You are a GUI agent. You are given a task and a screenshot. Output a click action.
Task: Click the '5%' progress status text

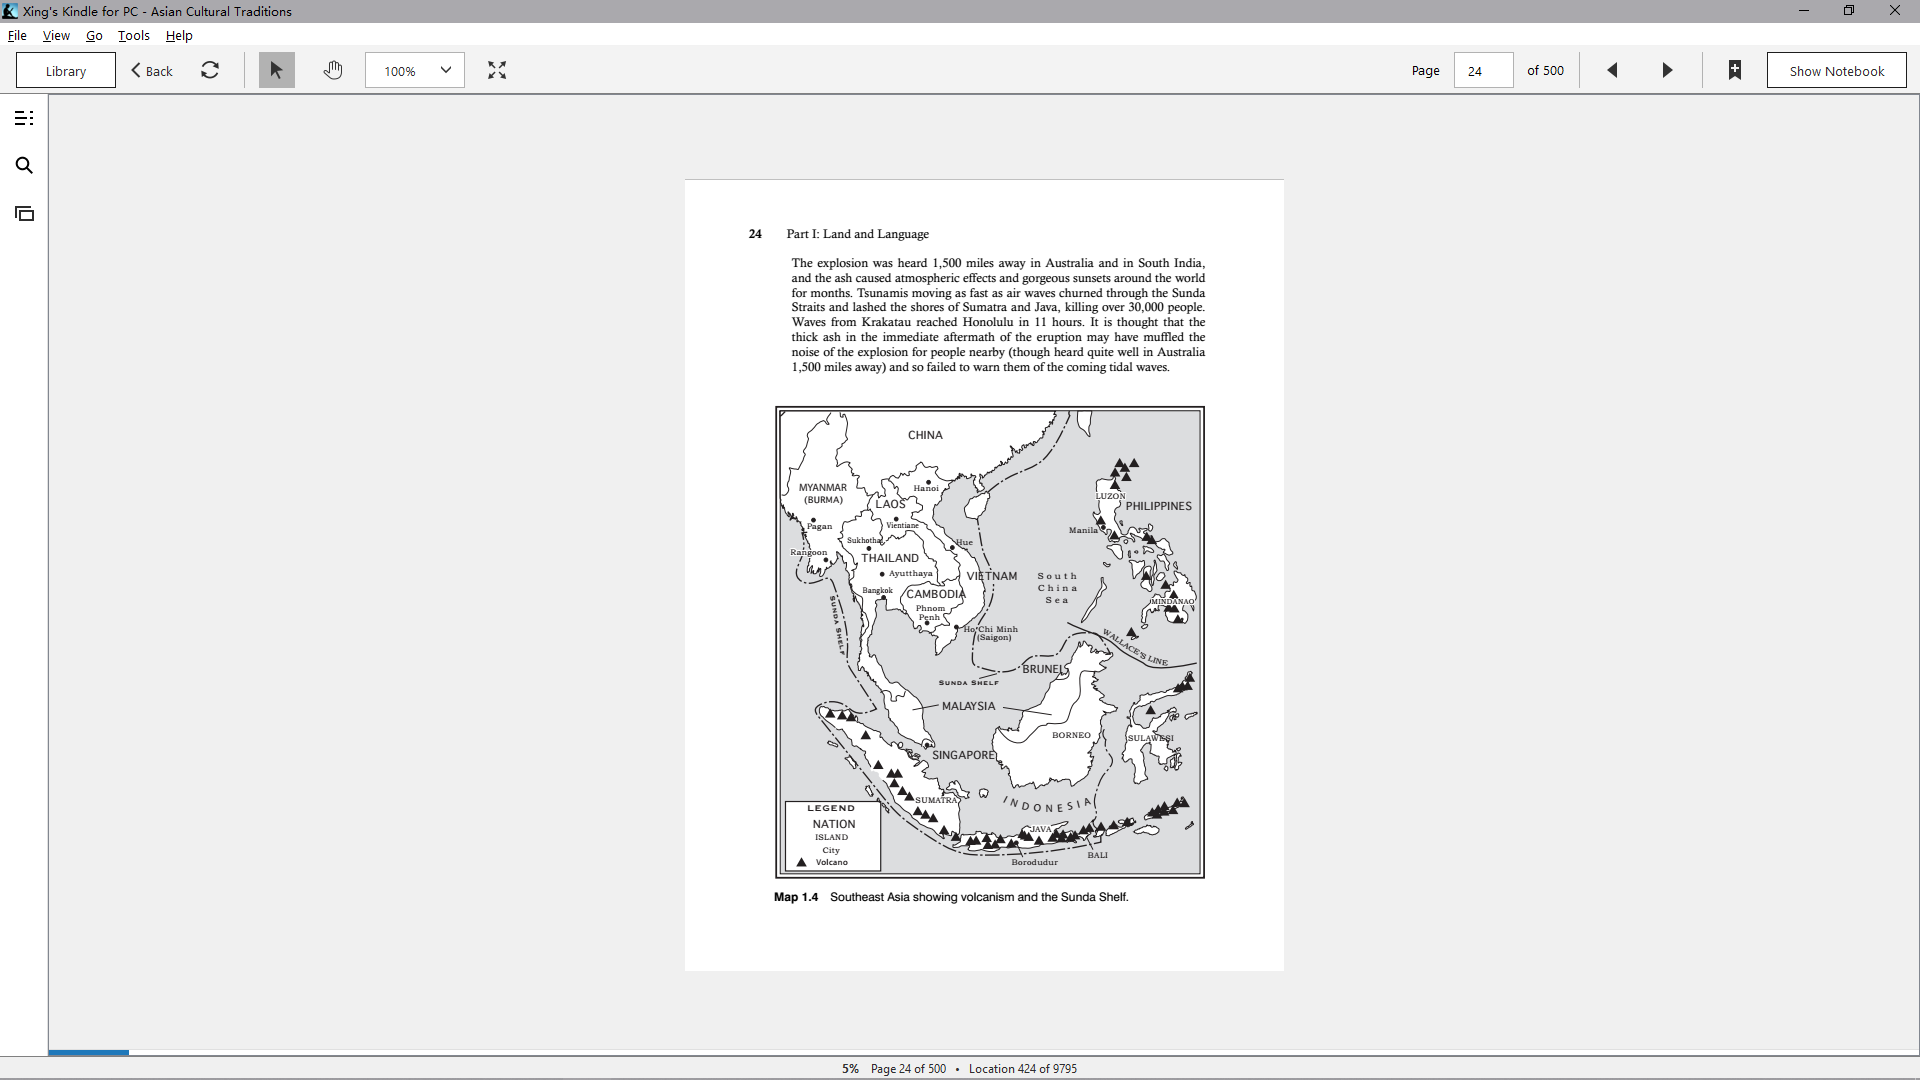850,1069
